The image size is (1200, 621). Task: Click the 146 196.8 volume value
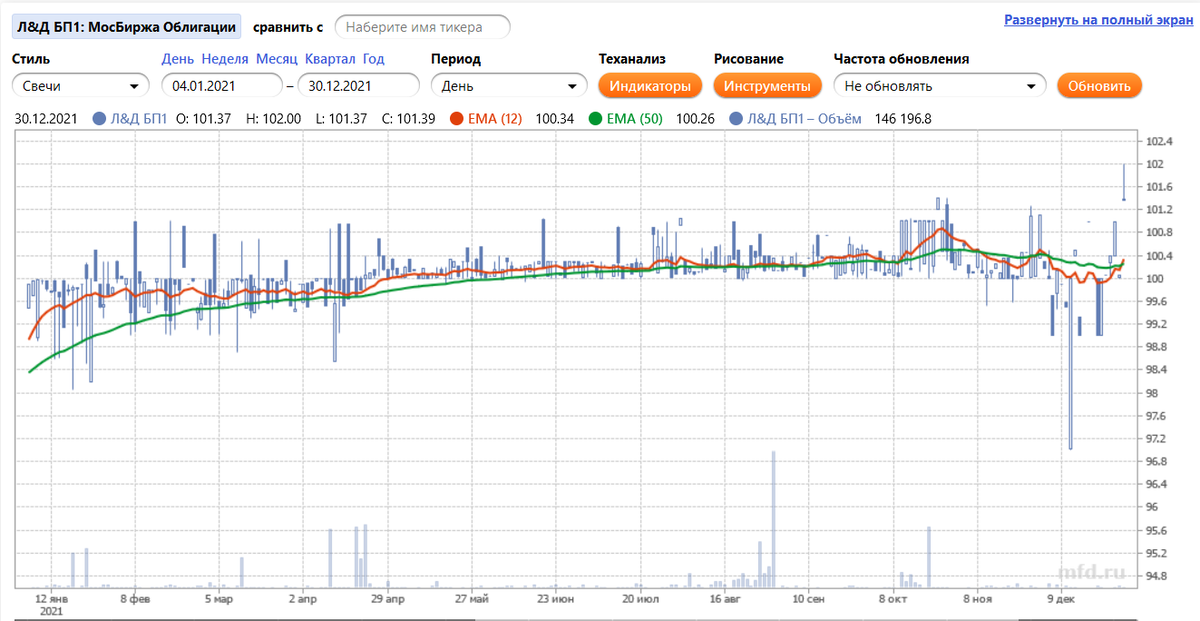point(903,119)
